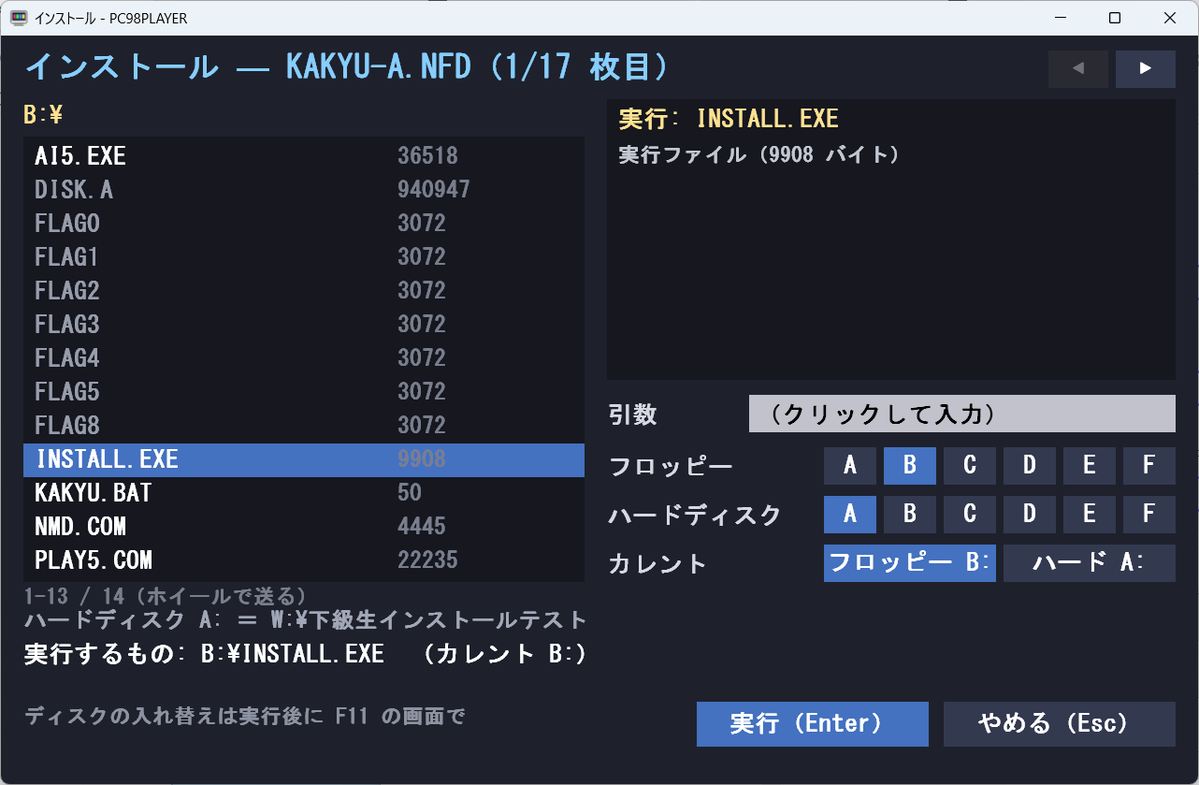Image resolution: width=1199 pixels, height=785 pixels.
Task: Select floppy drive A
Action: pyautogui.click(x=850, y=465)
